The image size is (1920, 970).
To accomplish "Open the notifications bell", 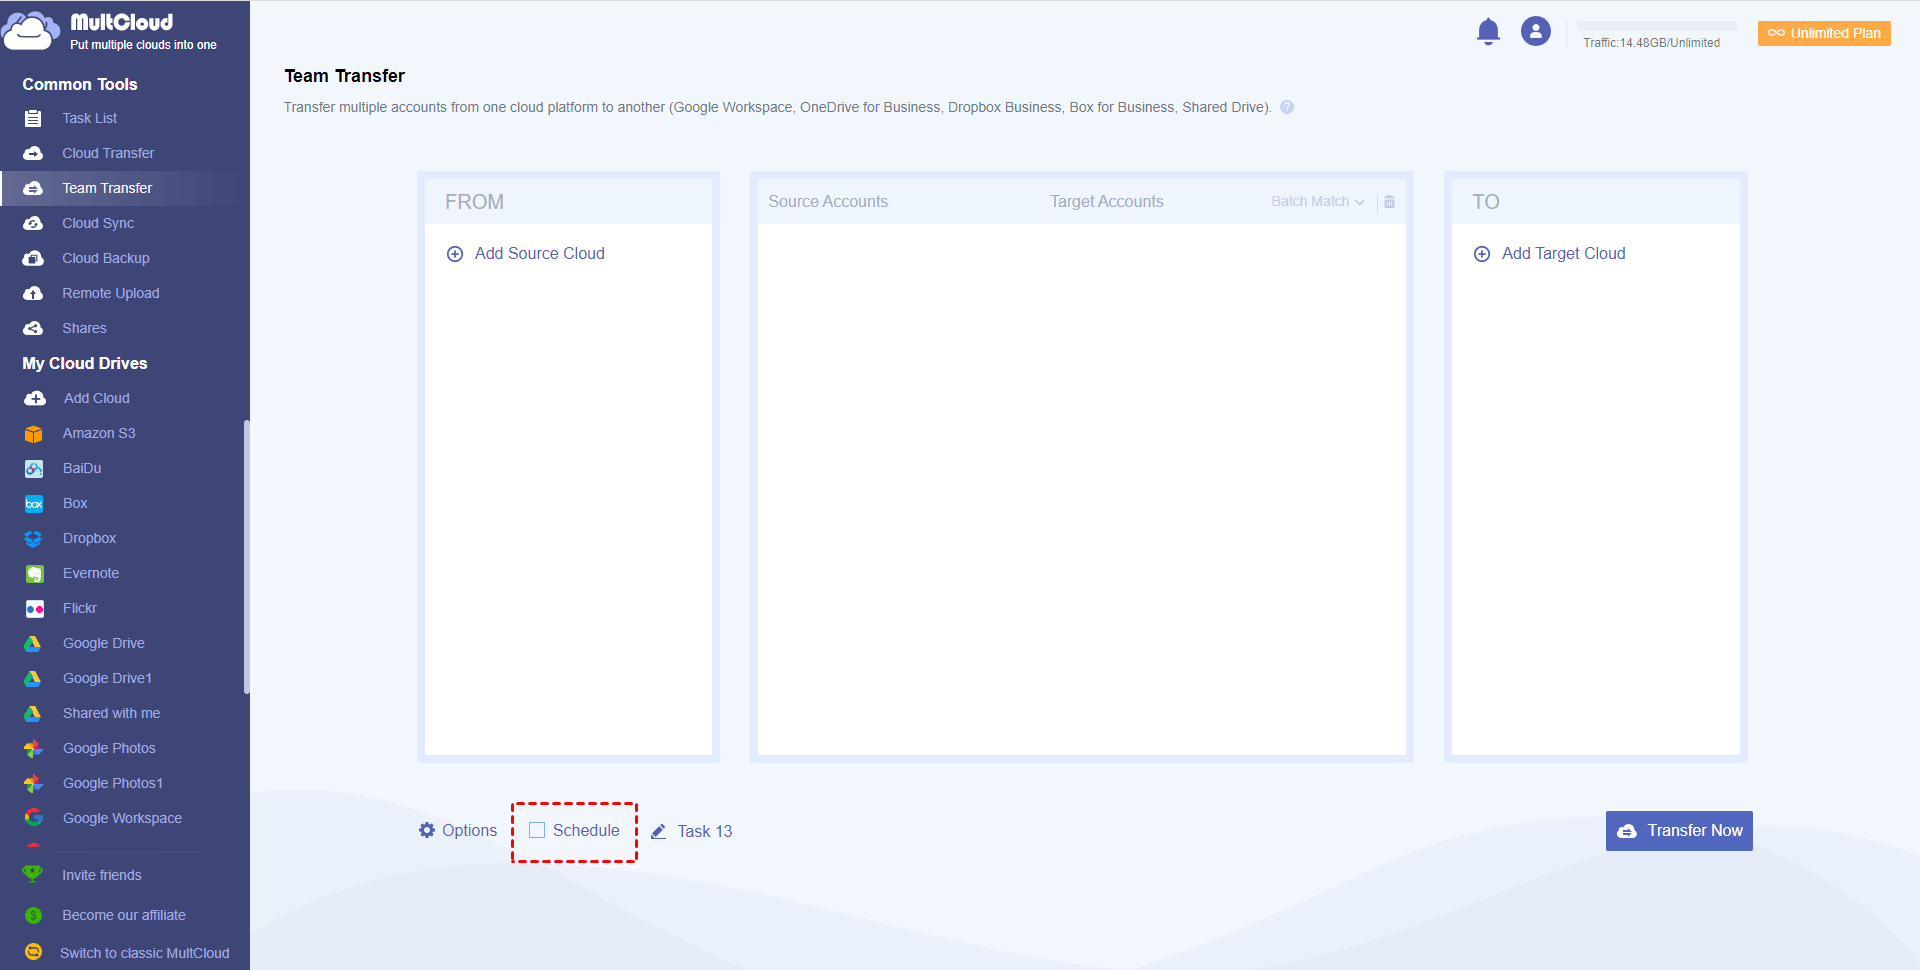I will 1488,32.
